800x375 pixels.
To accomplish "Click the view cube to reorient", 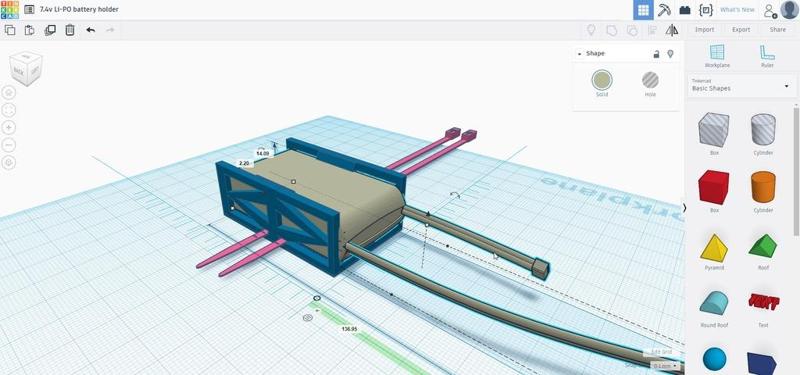I will 26,67.
